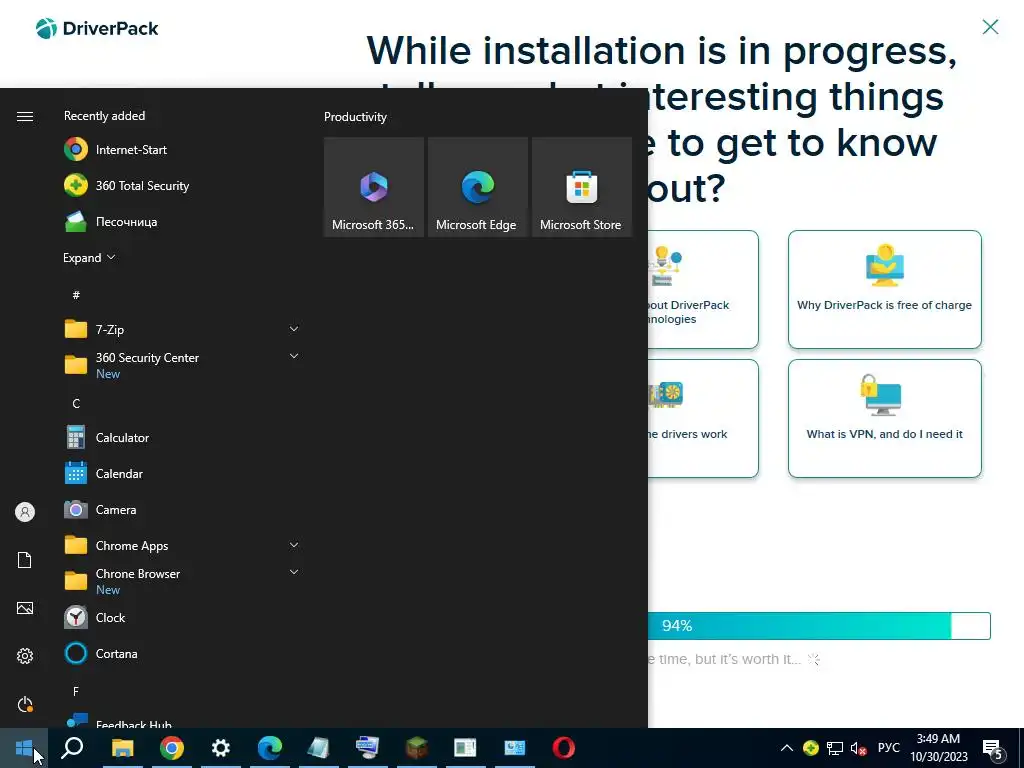Launch 360 Total Security app

pos(181,185)
